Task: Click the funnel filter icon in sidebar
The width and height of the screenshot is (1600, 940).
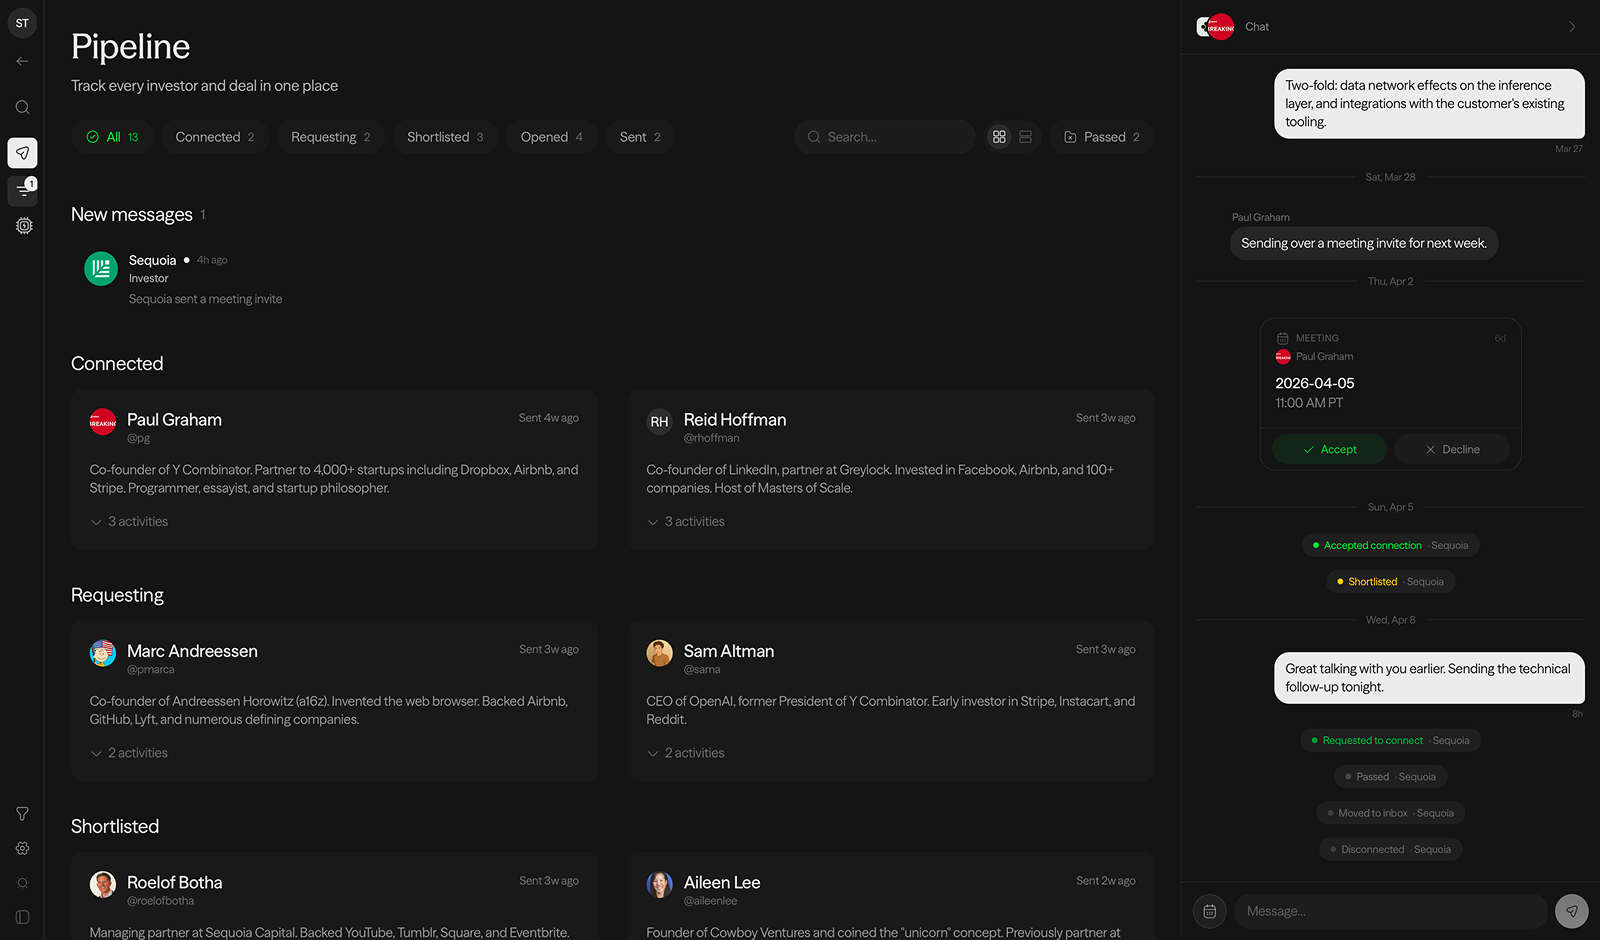Action: [x=22, y=814]
